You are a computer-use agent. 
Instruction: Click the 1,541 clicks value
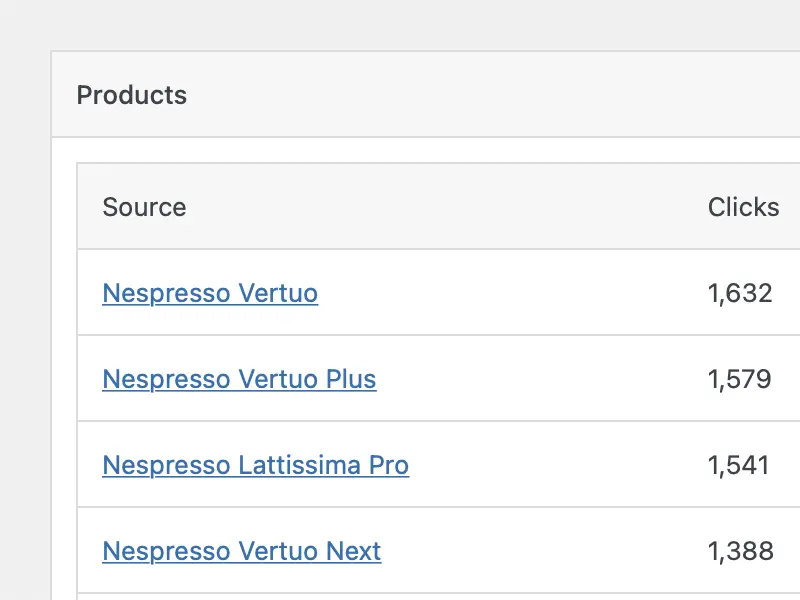pyautogui.click(x=738, y=465)
